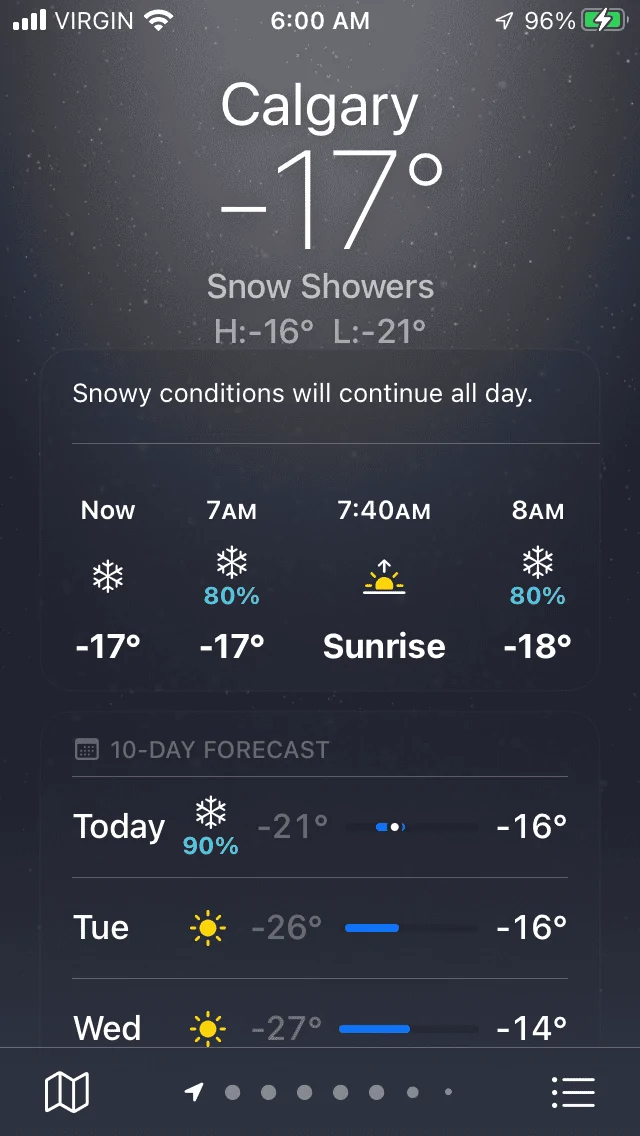Tap the calendar icon beside 10-Day Forecast
This screenshot has height=1136, width=640.
pos(87,749)
